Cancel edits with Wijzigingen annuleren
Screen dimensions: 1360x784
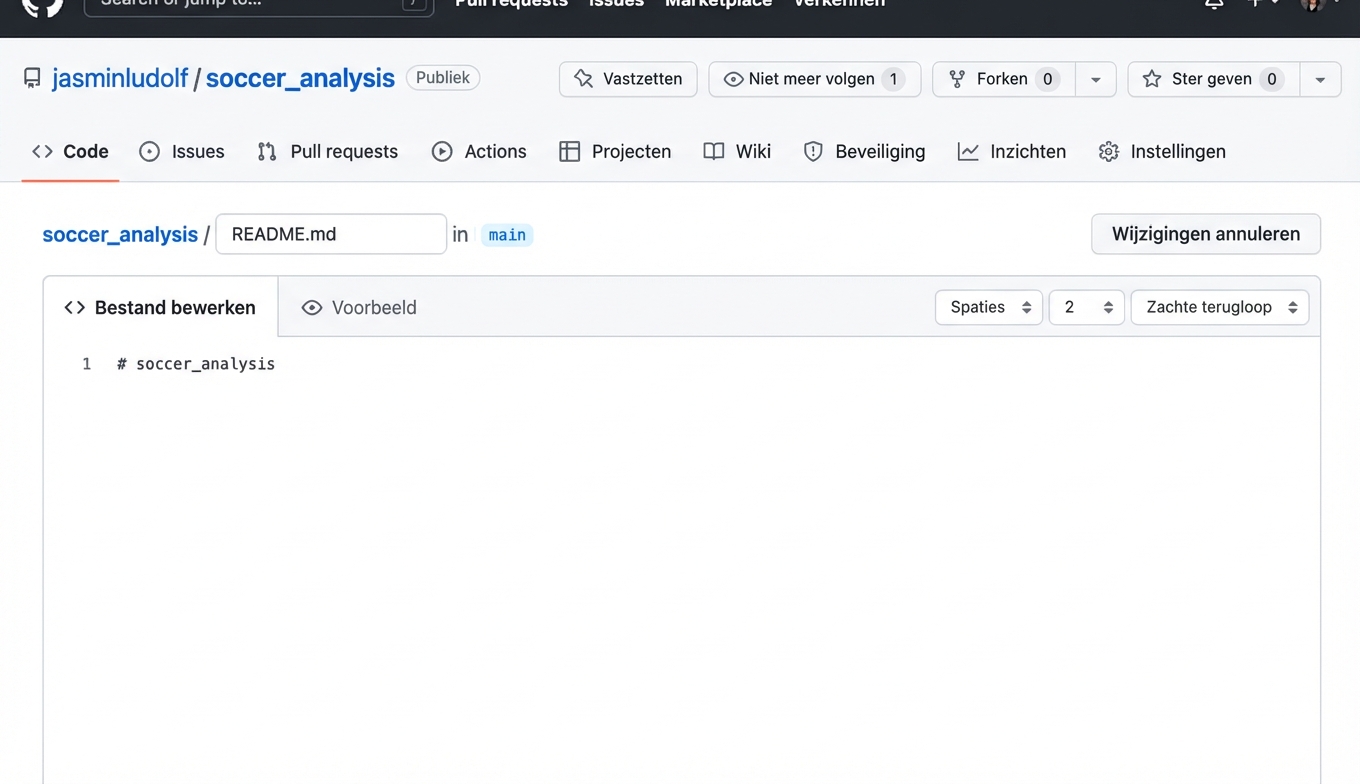(1205, 234)
